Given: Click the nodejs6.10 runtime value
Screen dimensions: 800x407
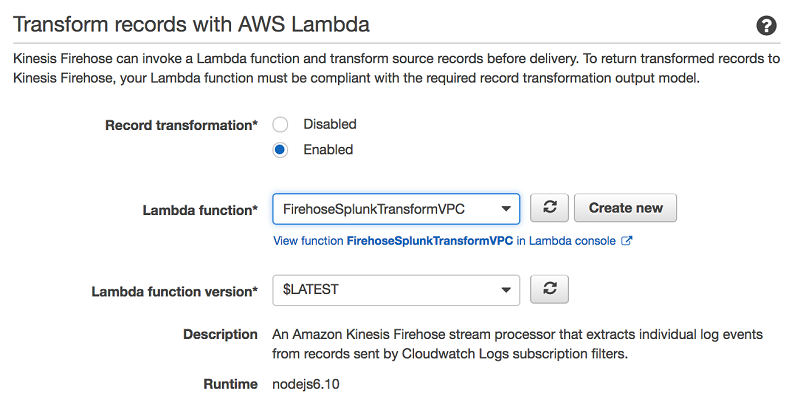Looking at the screenshot, I should coord(306,384).
